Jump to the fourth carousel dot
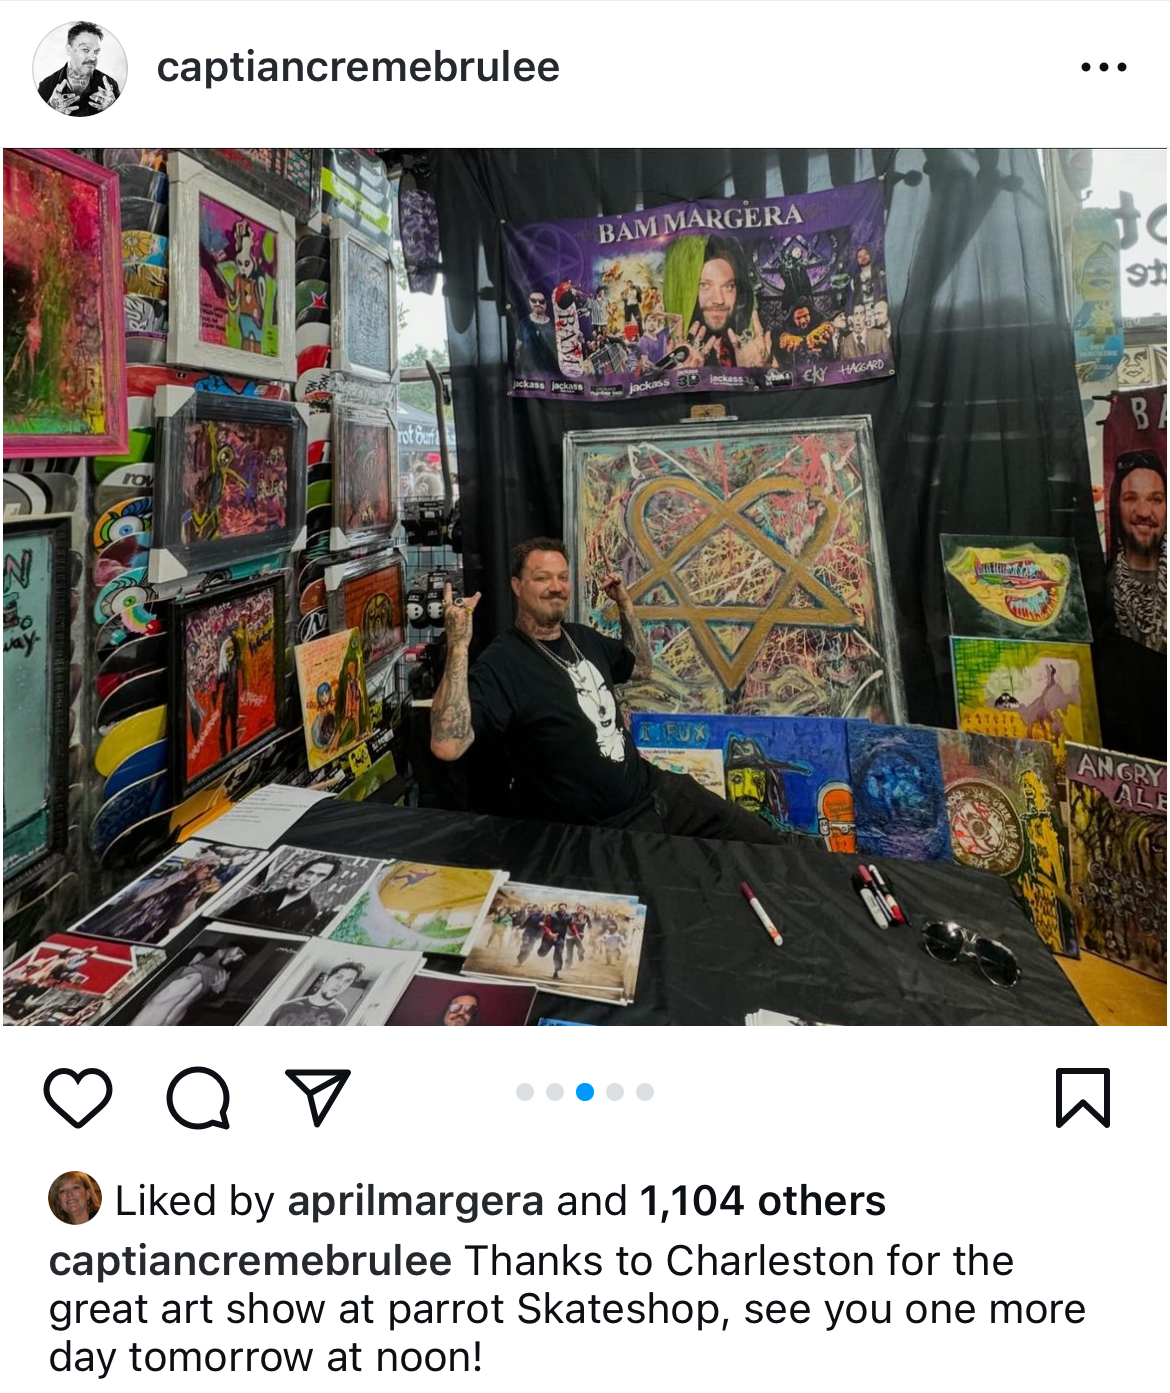The image size is (1170, 1393). (x=615, y=1092)
